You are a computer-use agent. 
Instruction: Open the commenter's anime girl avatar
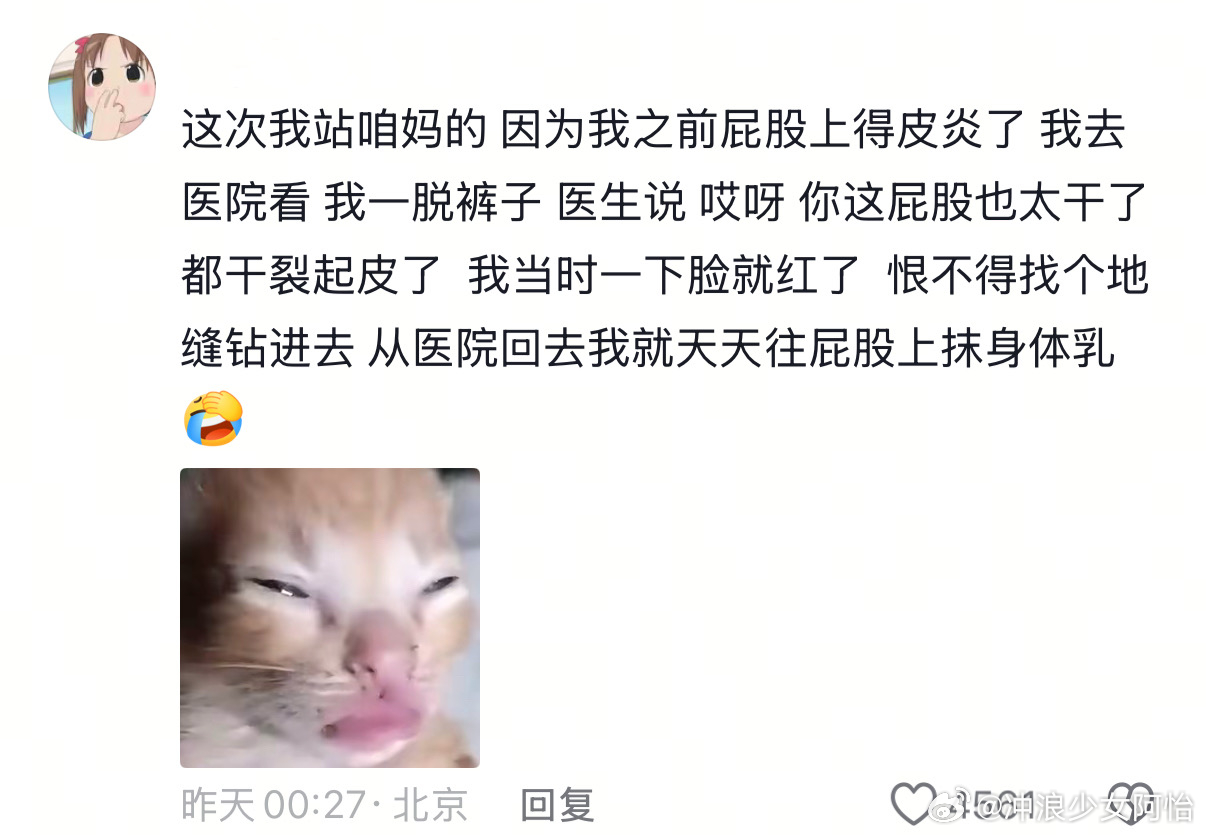tap(102, 86)
